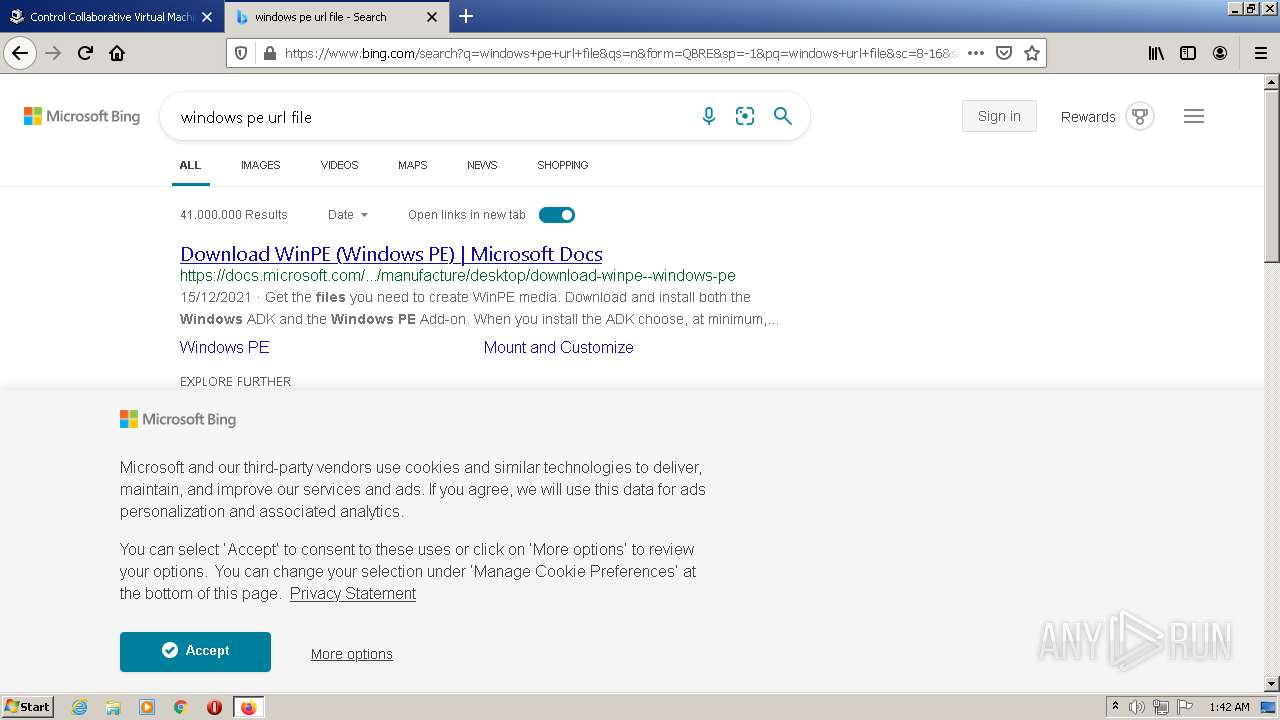Screen dimensions: 1280x720
Task: Open the Firefox home page icon
Action: click(117, 53)
